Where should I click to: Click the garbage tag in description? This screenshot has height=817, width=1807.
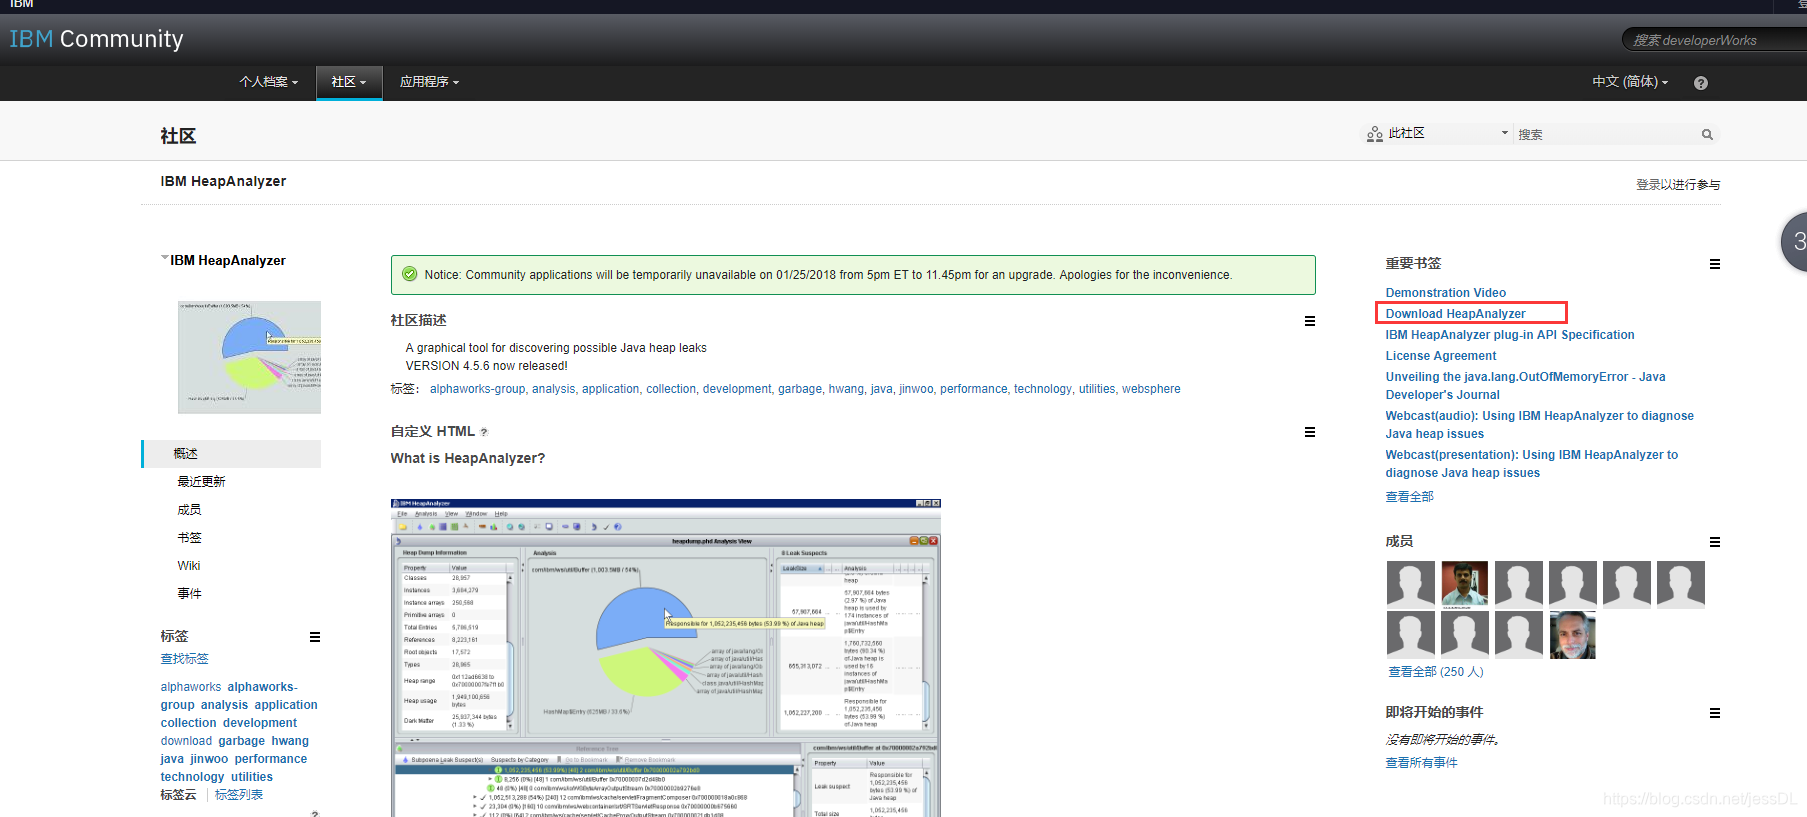(x=800, y=389)
